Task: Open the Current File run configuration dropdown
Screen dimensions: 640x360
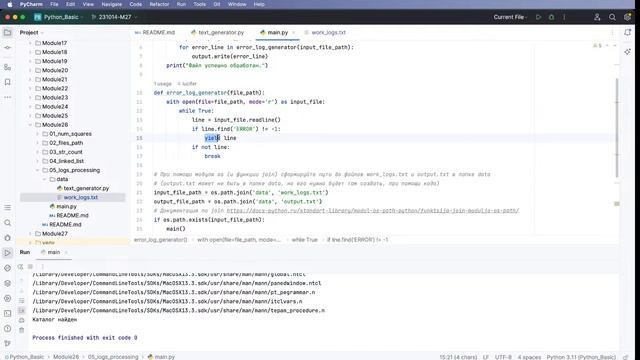Action: coord(510,17)
